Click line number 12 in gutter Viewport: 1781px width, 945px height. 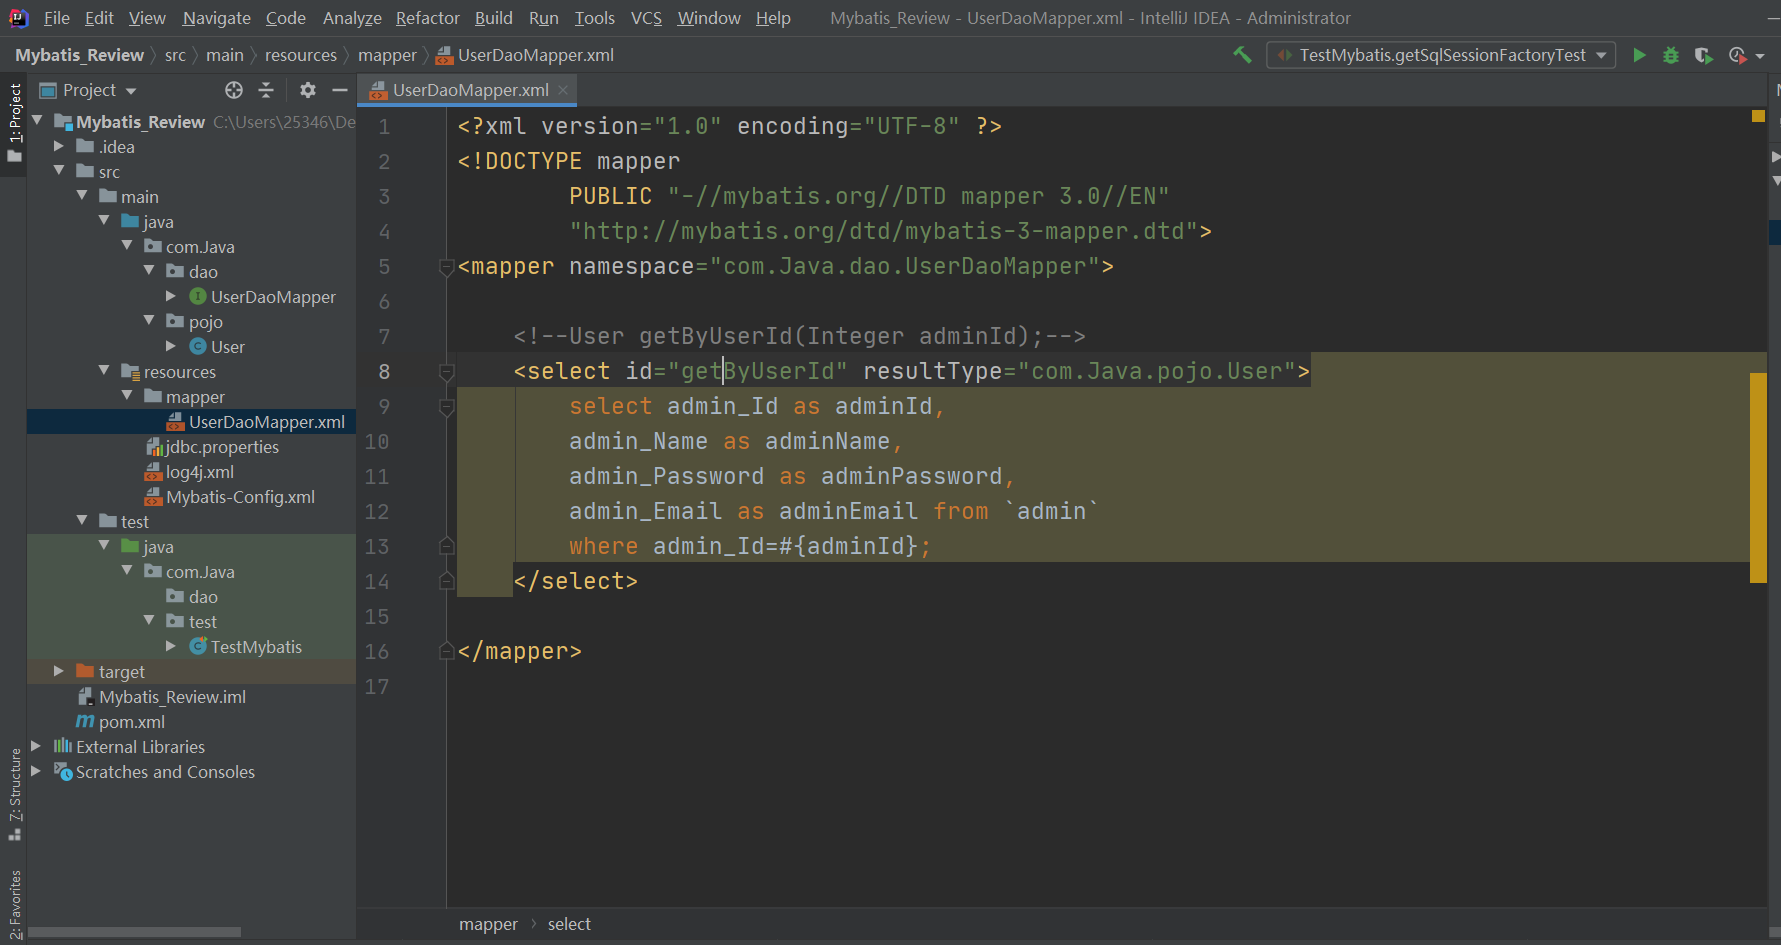[x=377, y=512]
